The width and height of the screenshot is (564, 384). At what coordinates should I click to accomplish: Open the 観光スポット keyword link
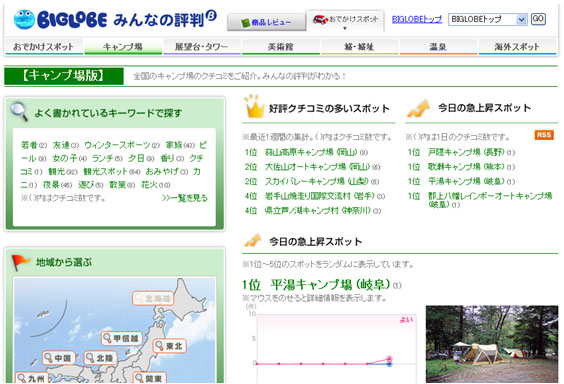pos(106,172)
